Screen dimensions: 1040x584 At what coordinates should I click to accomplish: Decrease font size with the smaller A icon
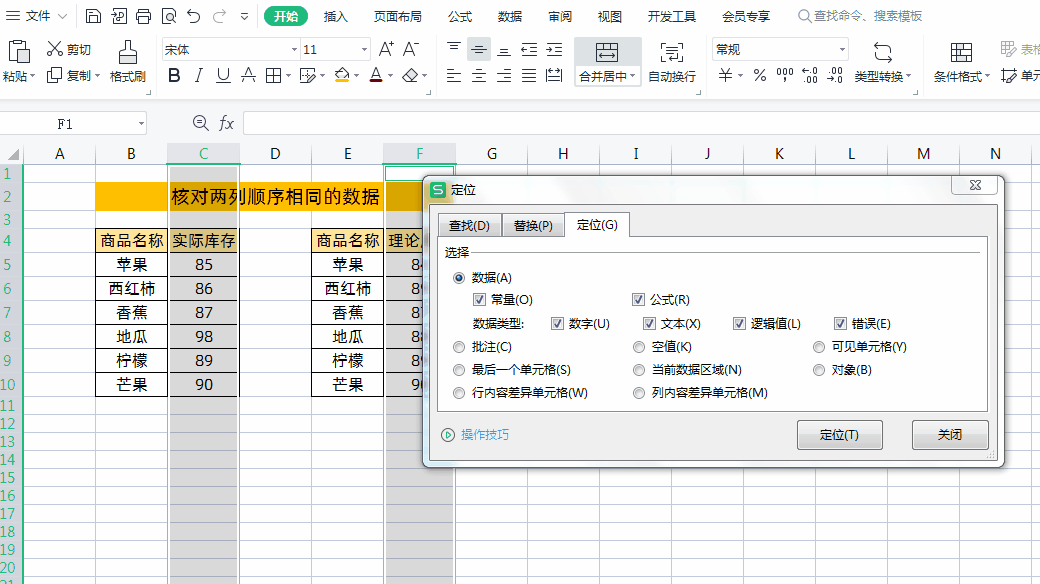coord(411,49)
